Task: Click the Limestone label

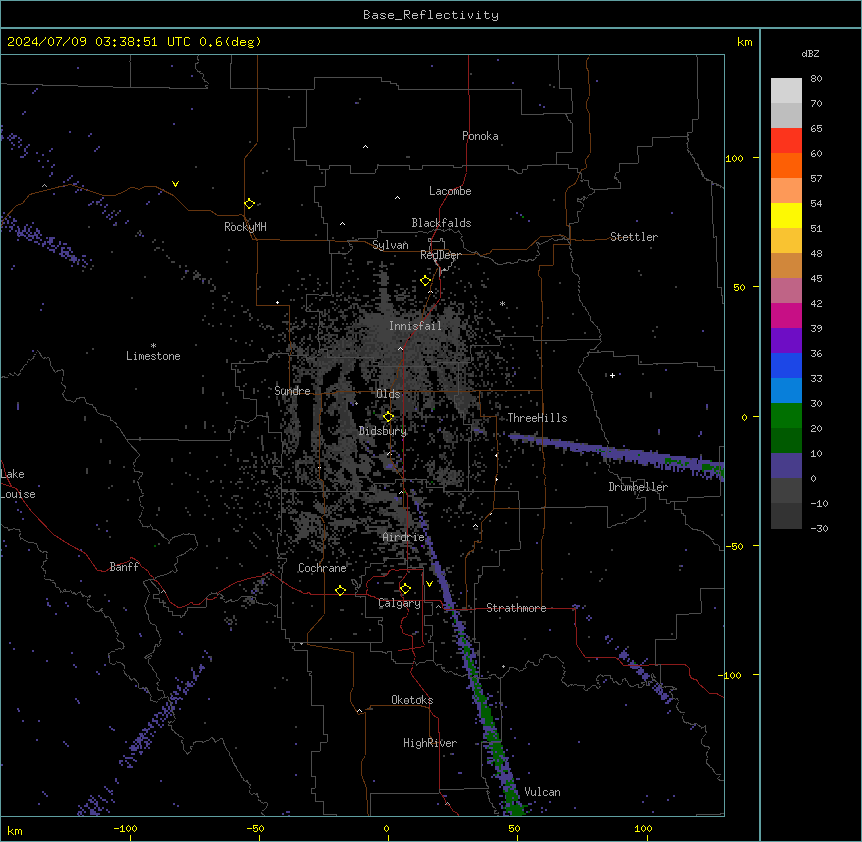Action: coord(153,356)
